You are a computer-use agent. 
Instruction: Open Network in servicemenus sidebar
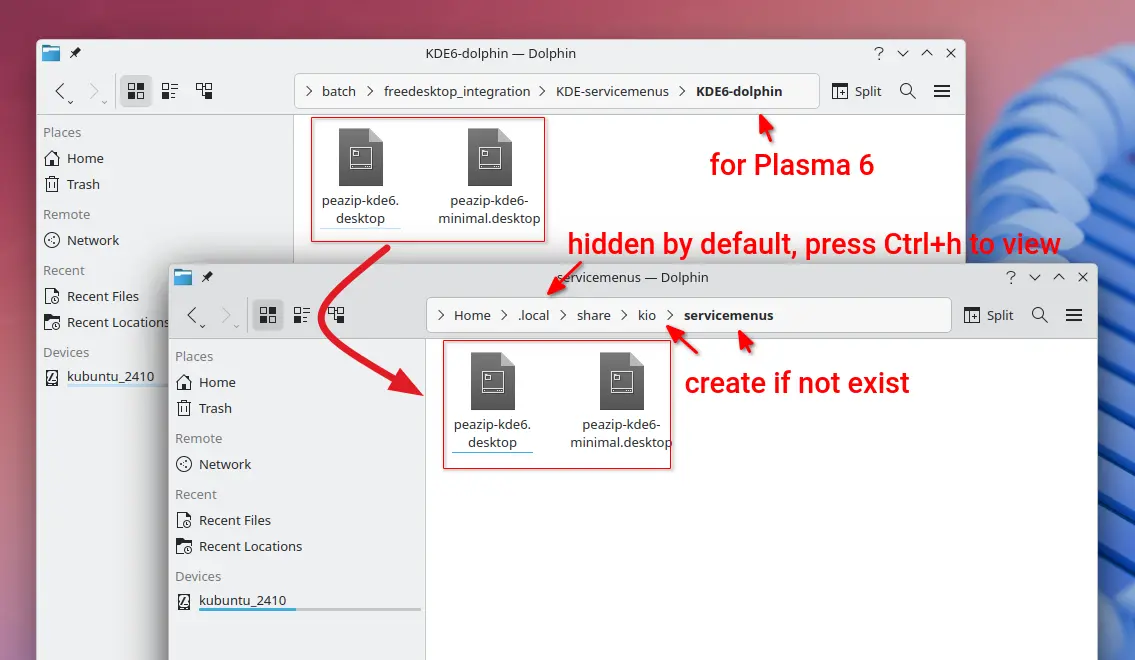[214, 465]
